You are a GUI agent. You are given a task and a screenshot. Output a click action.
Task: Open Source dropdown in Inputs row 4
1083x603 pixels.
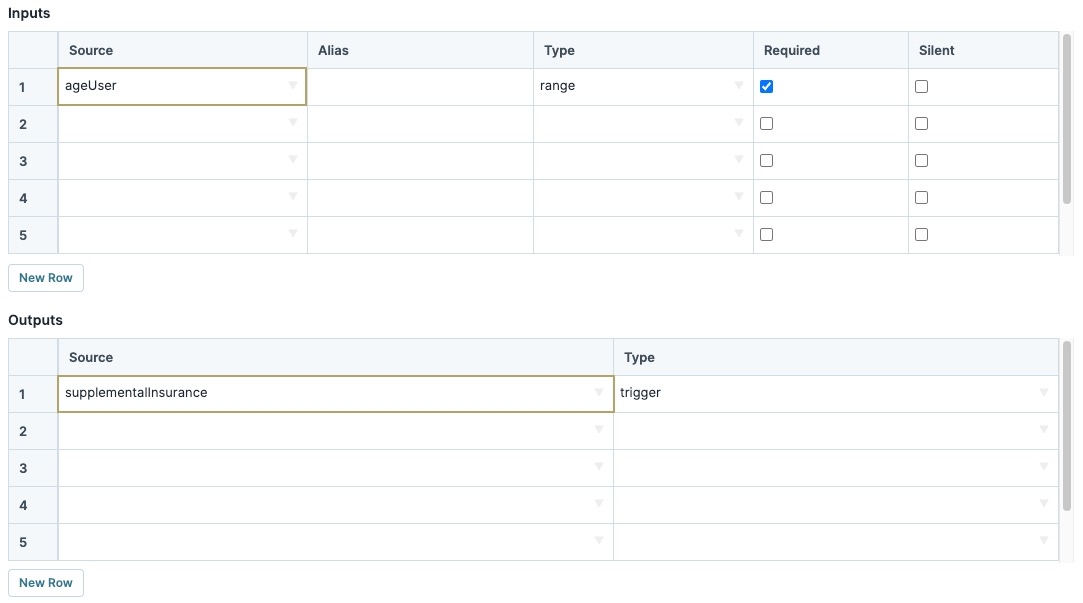(293, 197)
